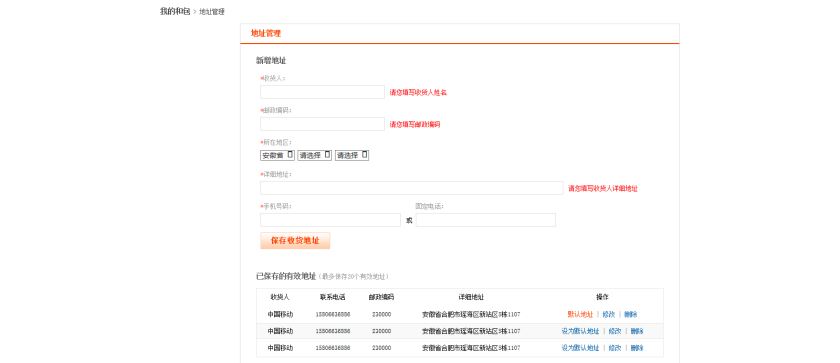Focus the 手机号码 mobile number field
The height and width of the screenshot is (363, 840).
(331, 220)
